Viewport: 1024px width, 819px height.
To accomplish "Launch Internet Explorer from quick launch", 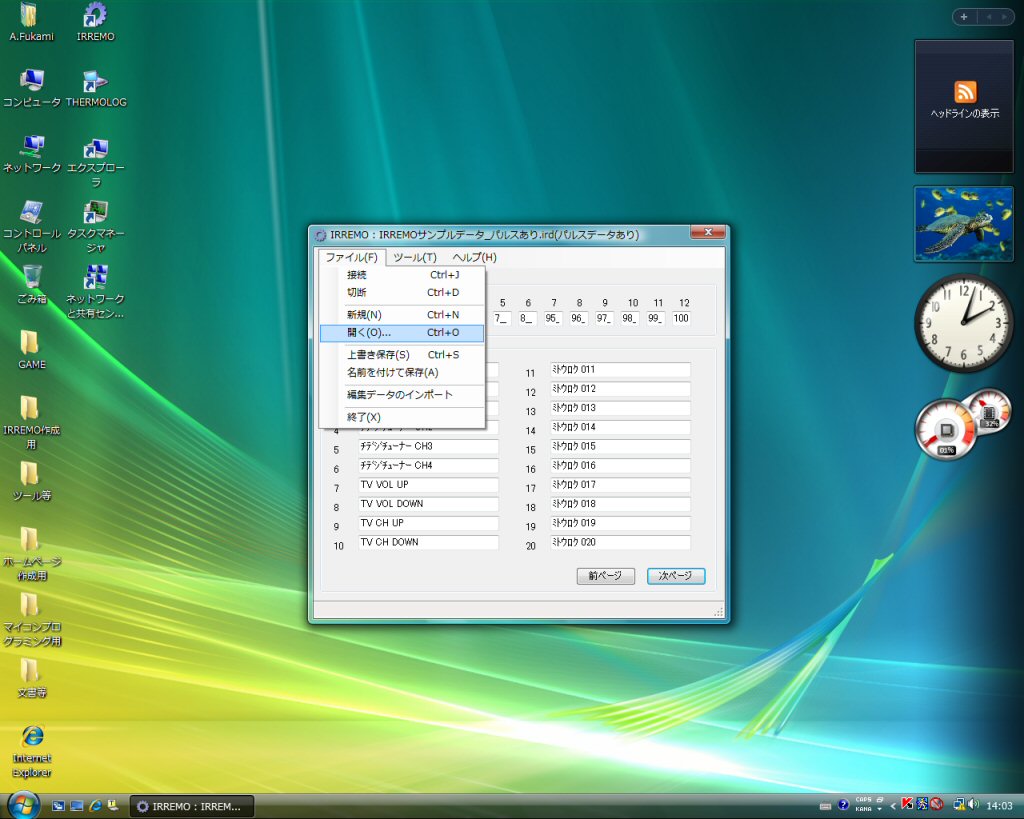I will 95,806.
